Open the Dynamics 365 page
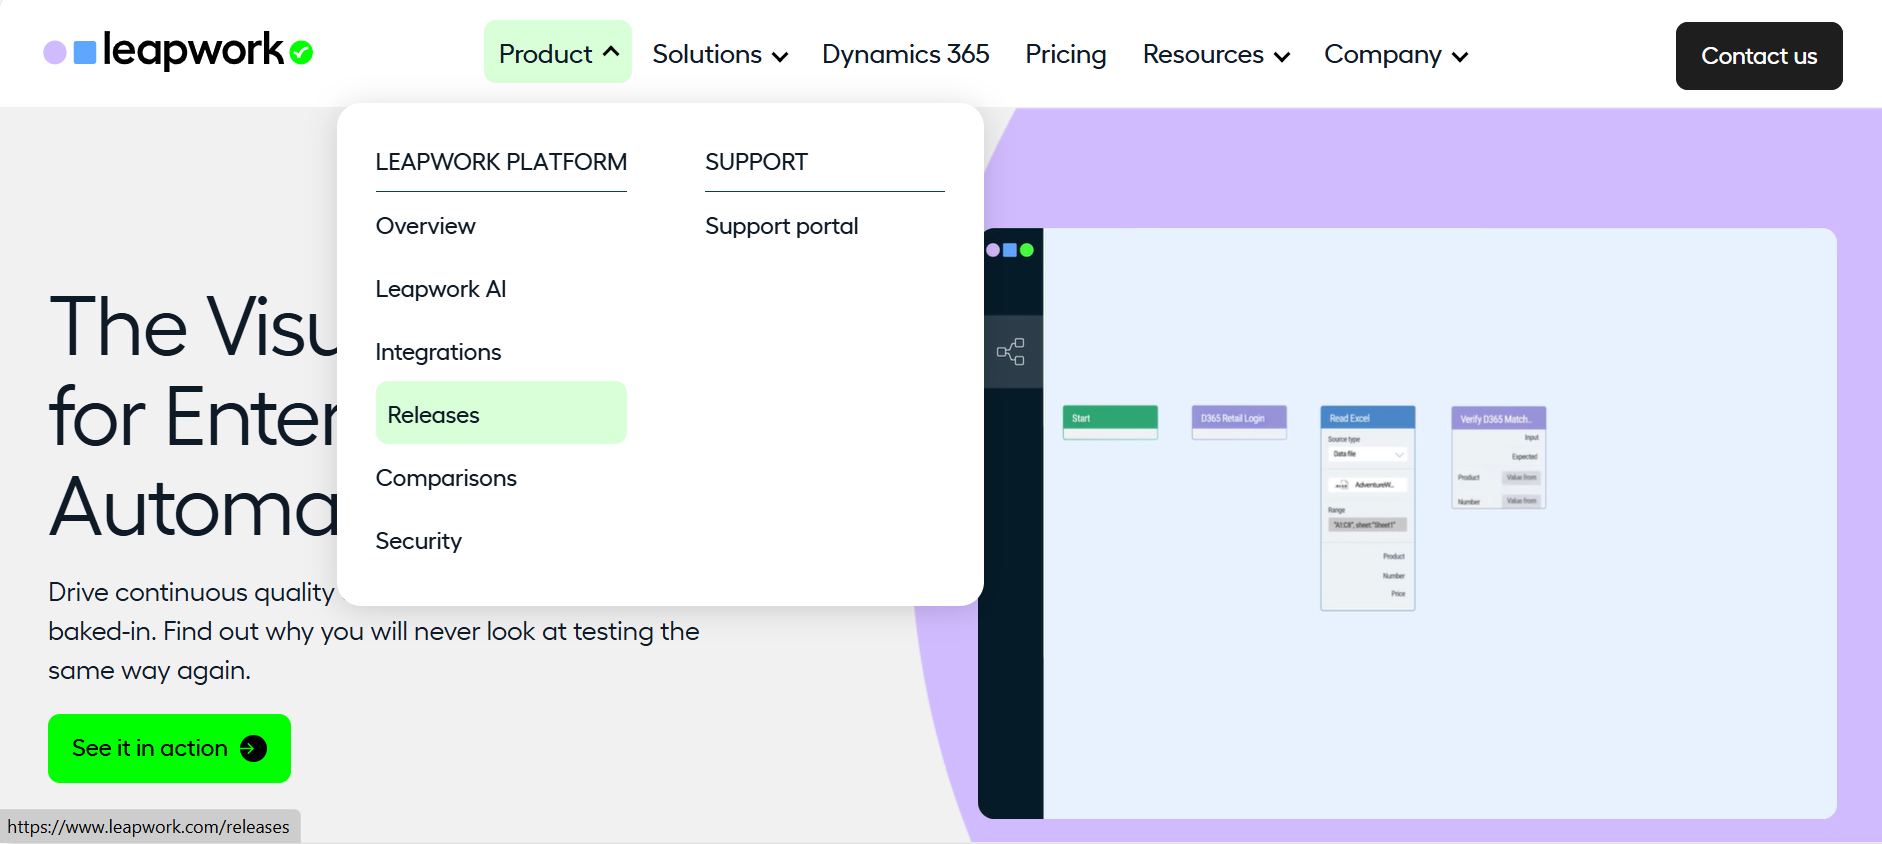This screenshot has height=844, width=1882. [x=905, y=54]
